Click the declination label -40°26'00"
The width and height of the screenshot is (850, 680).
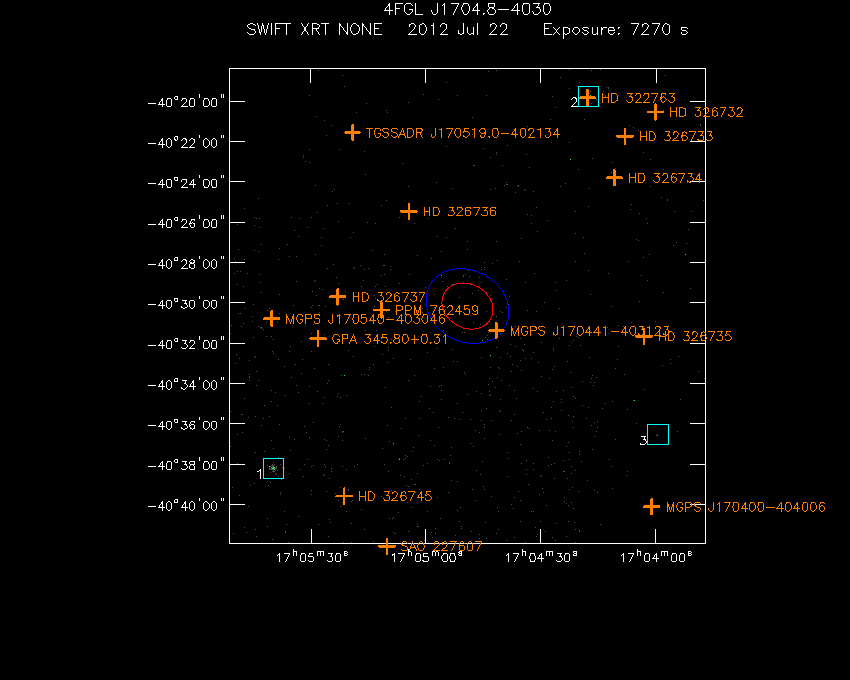coord(186,223)
